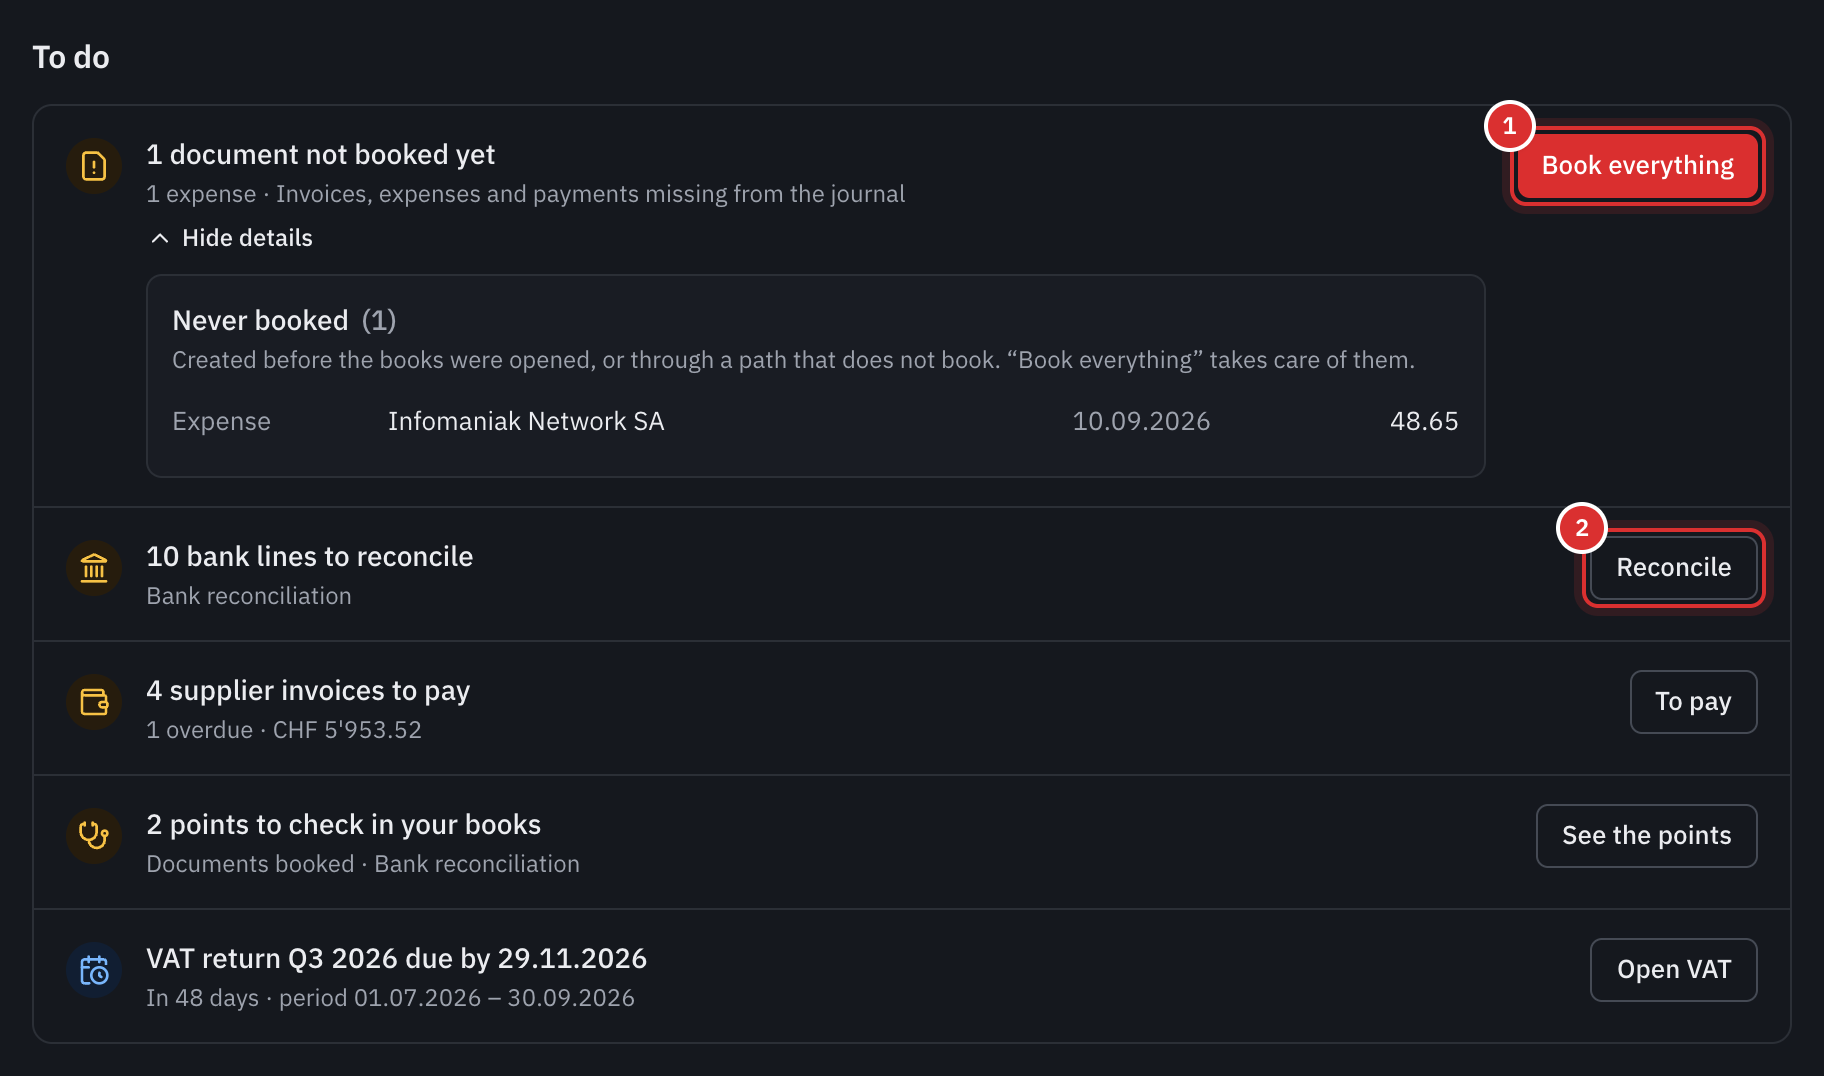Click 2 points to check in your books

[x=343, y=824]
